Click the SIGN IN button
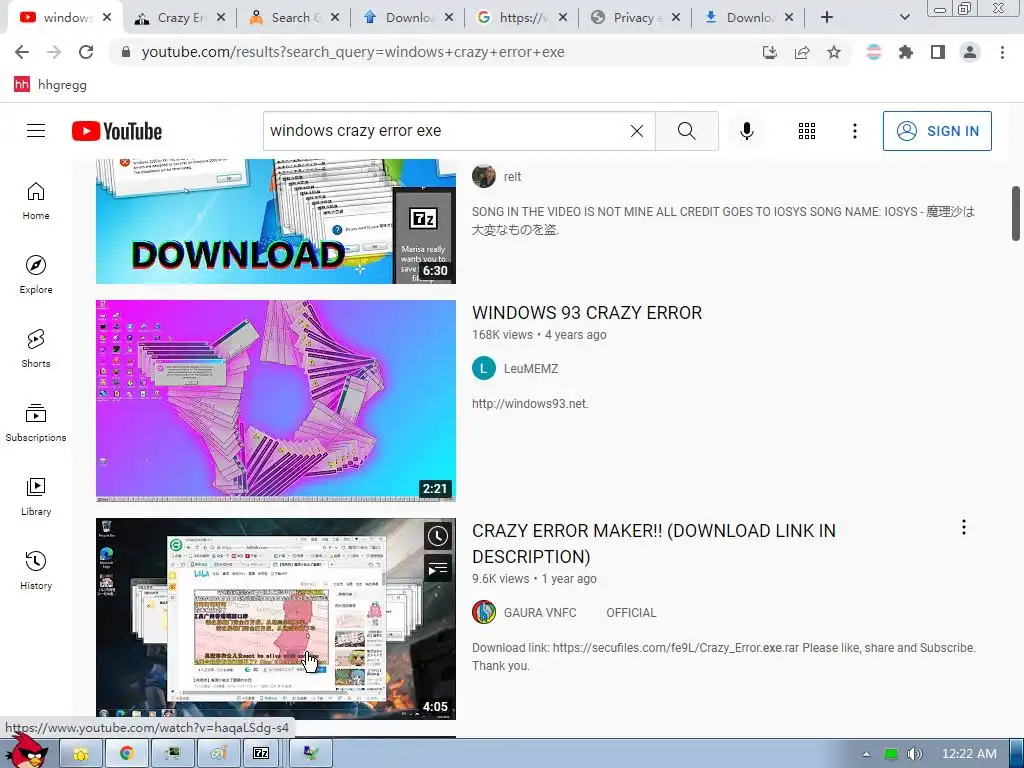 (x=936, y=131)
